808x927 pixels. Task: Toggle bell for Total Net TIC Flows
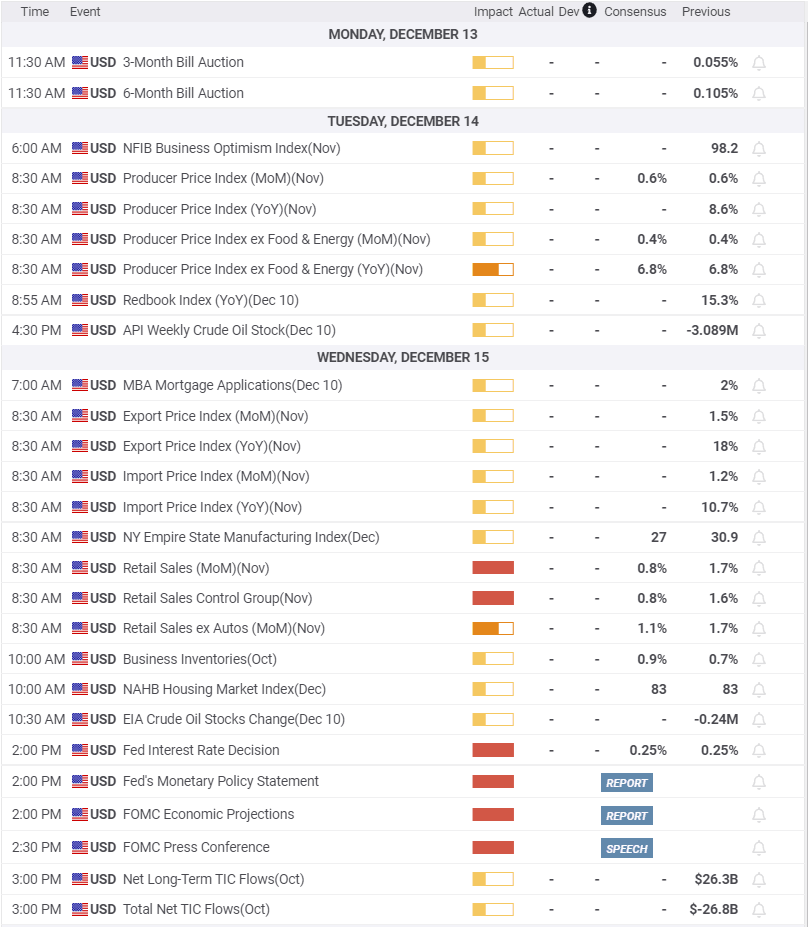click(759, 910)
